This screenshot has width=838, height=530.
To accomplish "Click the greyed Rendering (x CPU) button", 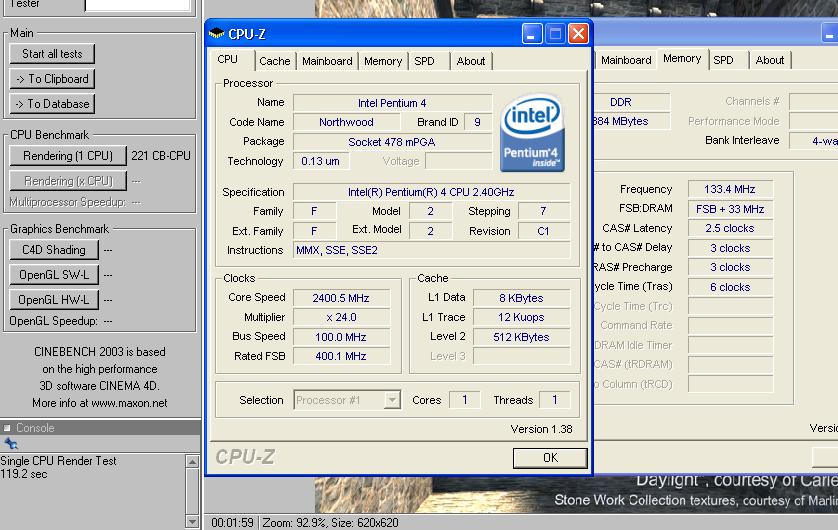I will pyautogui.click(x=68, y=181).
